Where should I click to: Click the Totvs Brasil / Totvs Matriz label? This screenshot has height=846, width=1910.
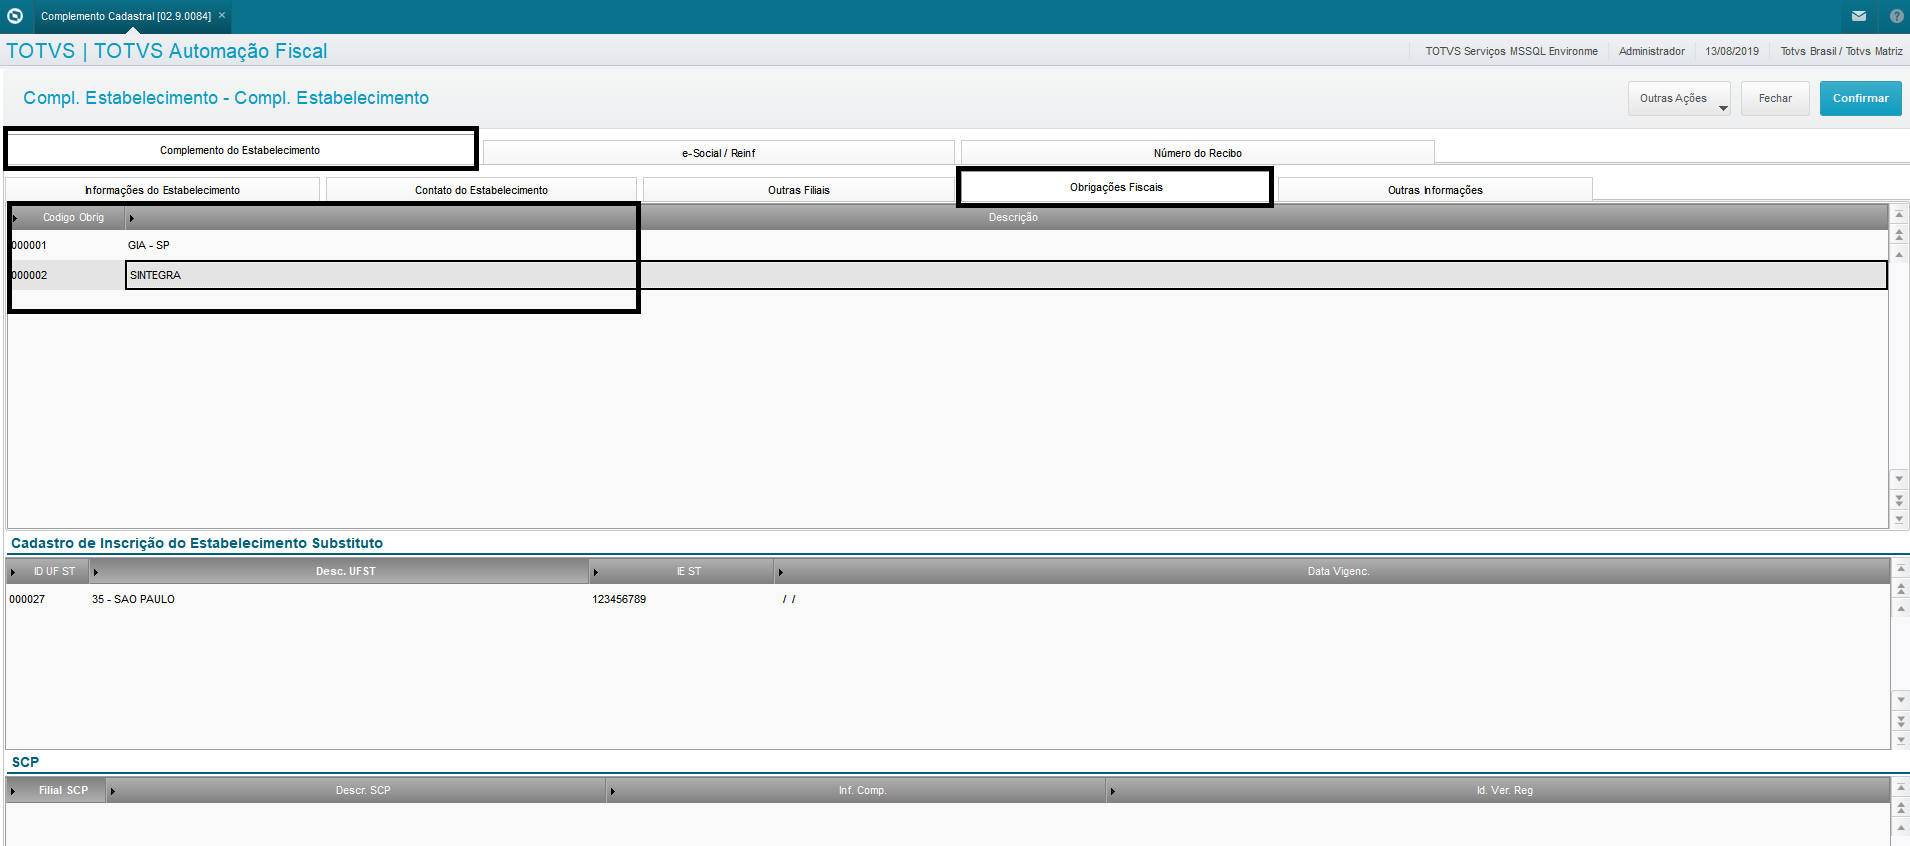coord(1841,51)
